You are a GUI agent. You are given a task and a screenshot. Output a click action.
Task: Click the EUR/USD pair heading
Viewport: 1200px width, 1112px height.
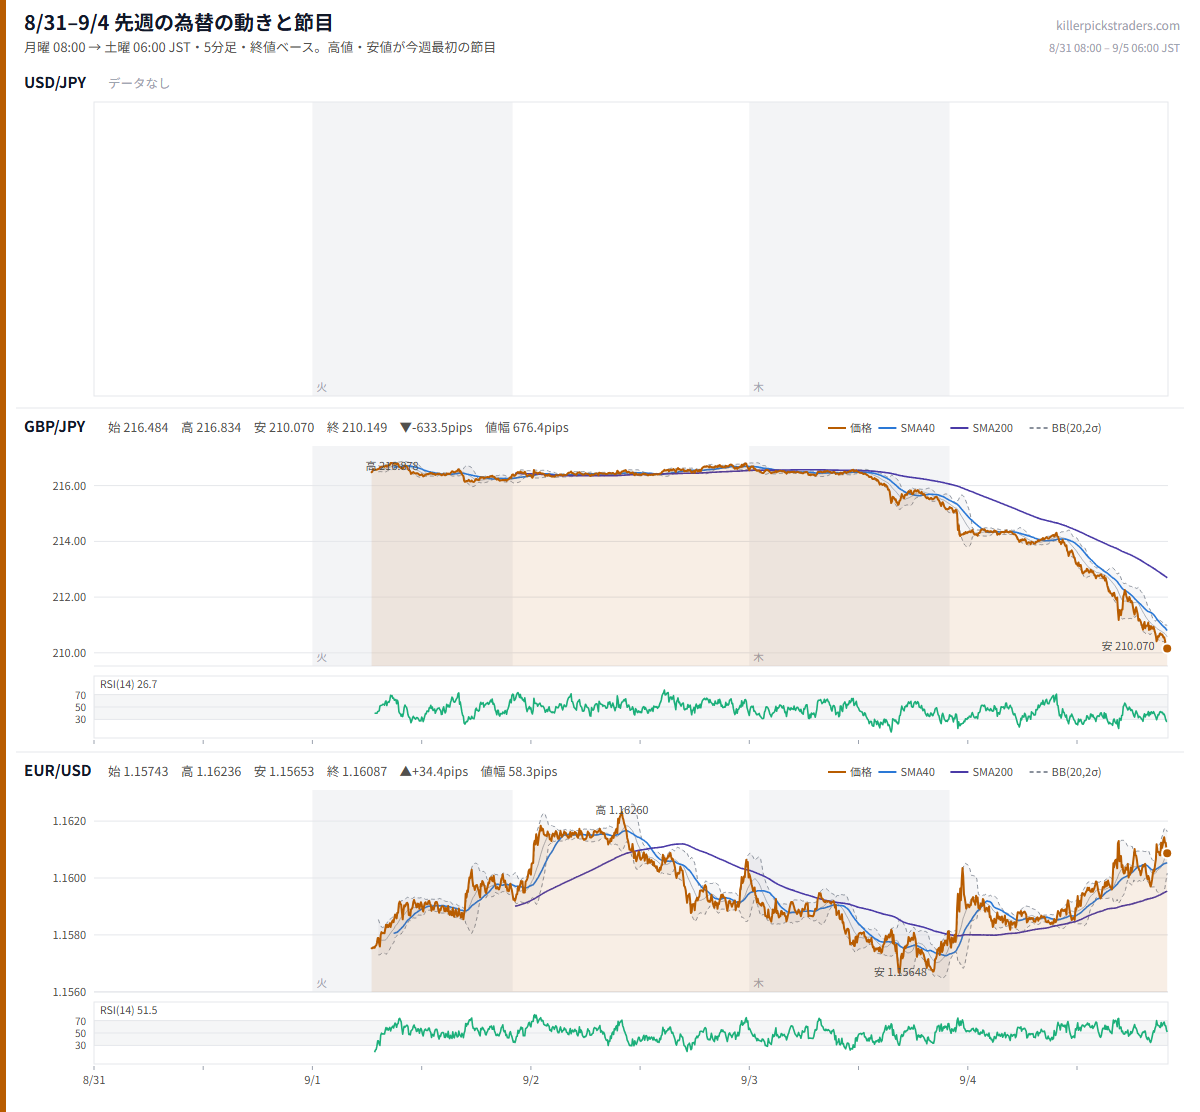58,770
